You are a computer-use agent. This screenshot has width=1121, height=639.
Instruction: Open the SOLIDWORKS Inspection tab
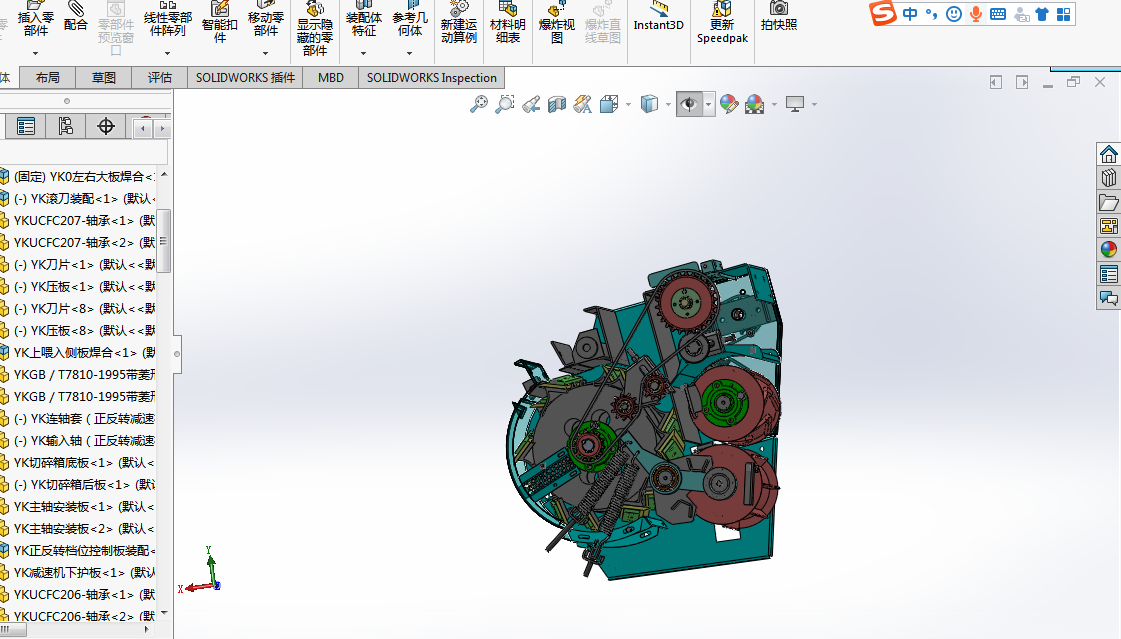point(432,77)
